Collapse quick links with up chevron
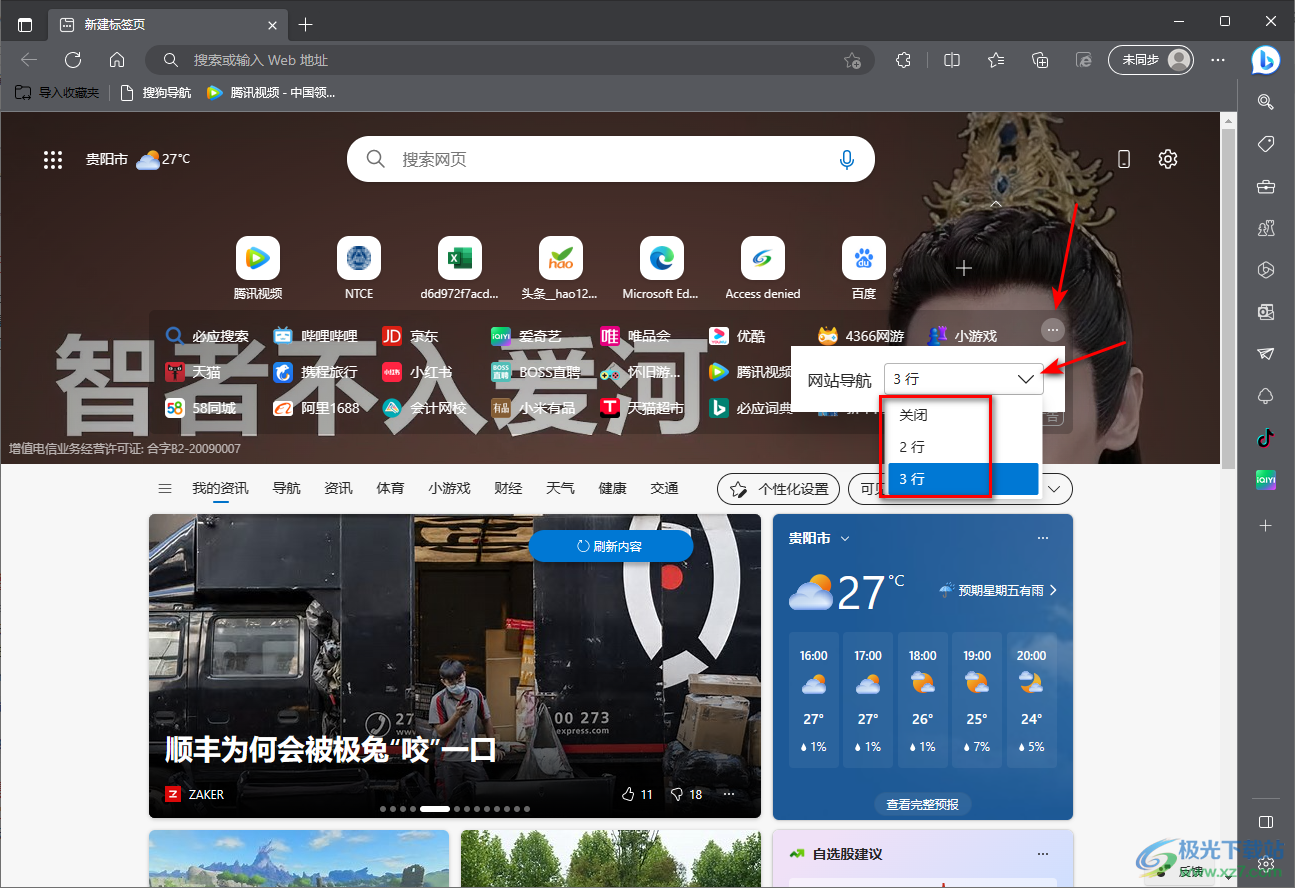This screenshot has height=888, width=1295. (x=996, y=203)
